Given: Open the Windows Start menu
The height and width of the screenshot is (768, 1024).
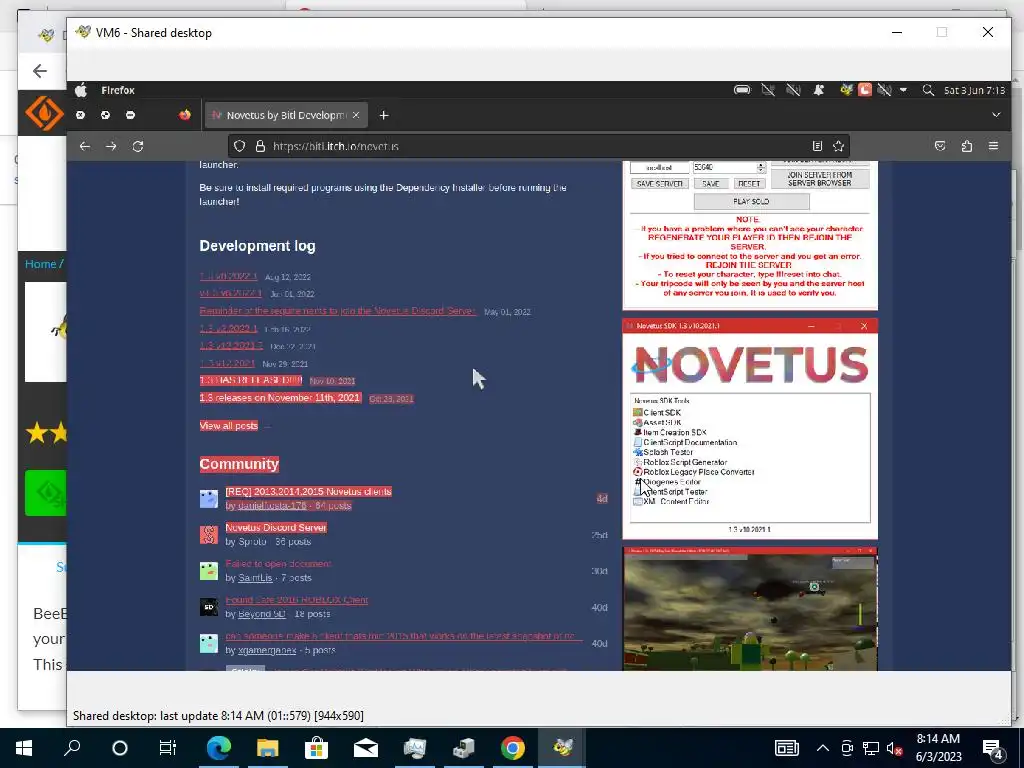Looking at the screenshot, I should (24, 748).
